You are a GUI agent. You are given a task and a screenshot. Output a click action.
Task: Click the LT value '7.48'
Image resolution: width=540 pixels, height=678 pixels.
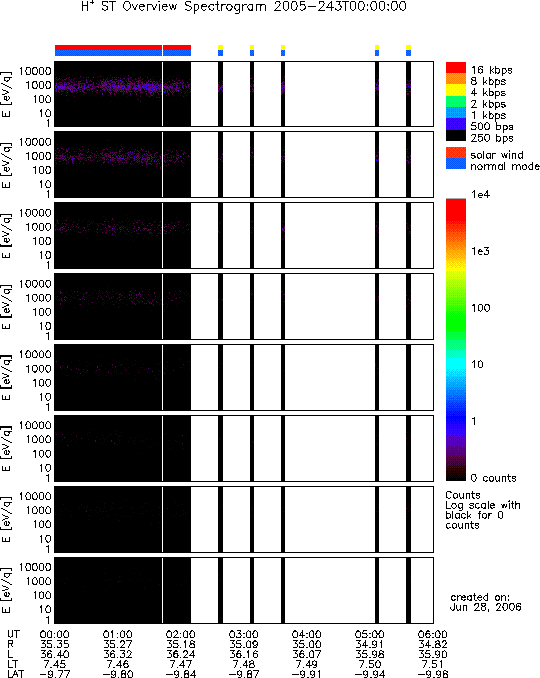click(244, 664)
